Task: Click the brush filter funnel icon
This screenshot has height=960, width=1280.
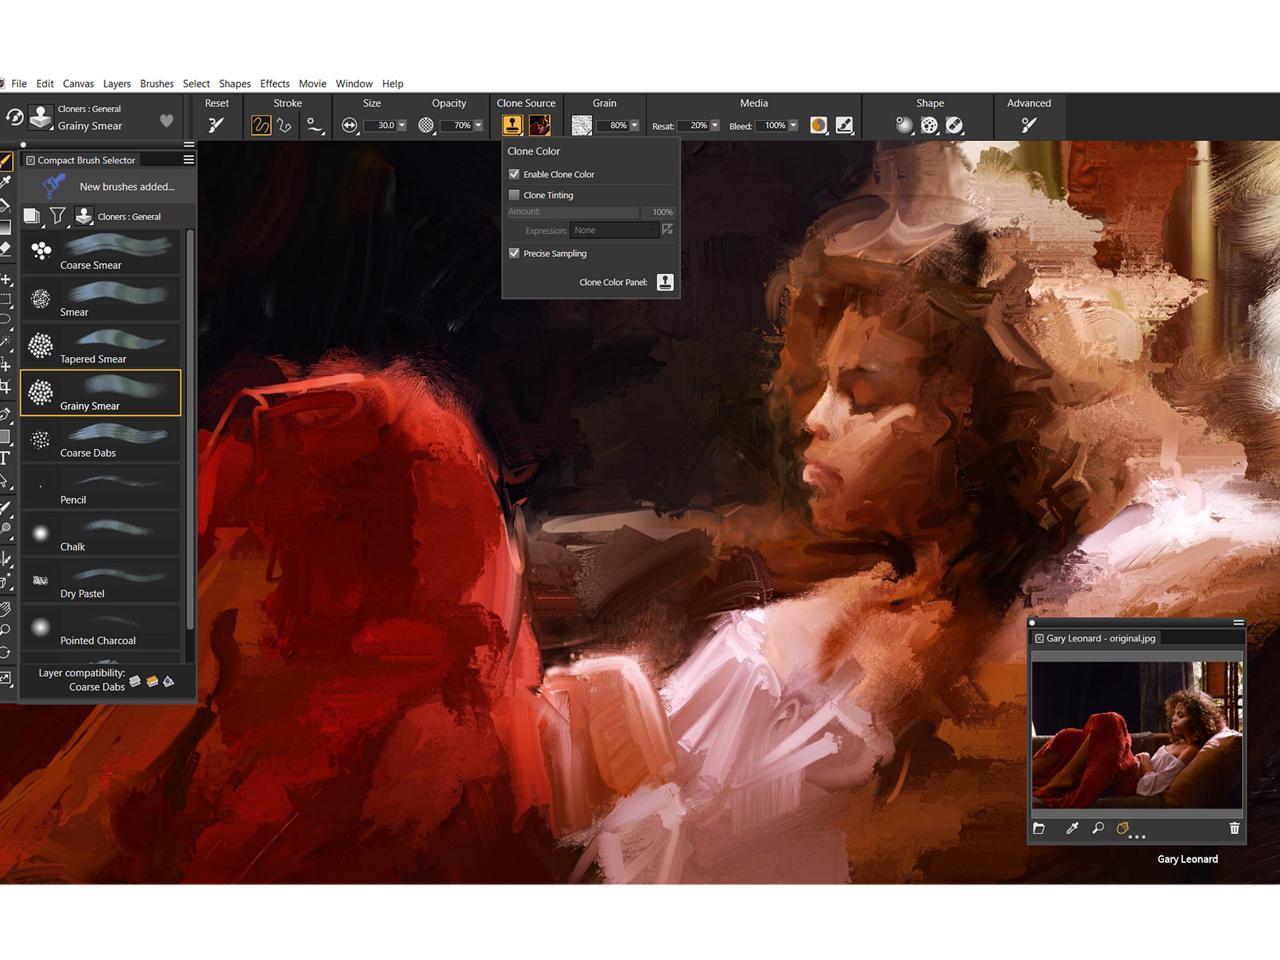Action: 58,216
